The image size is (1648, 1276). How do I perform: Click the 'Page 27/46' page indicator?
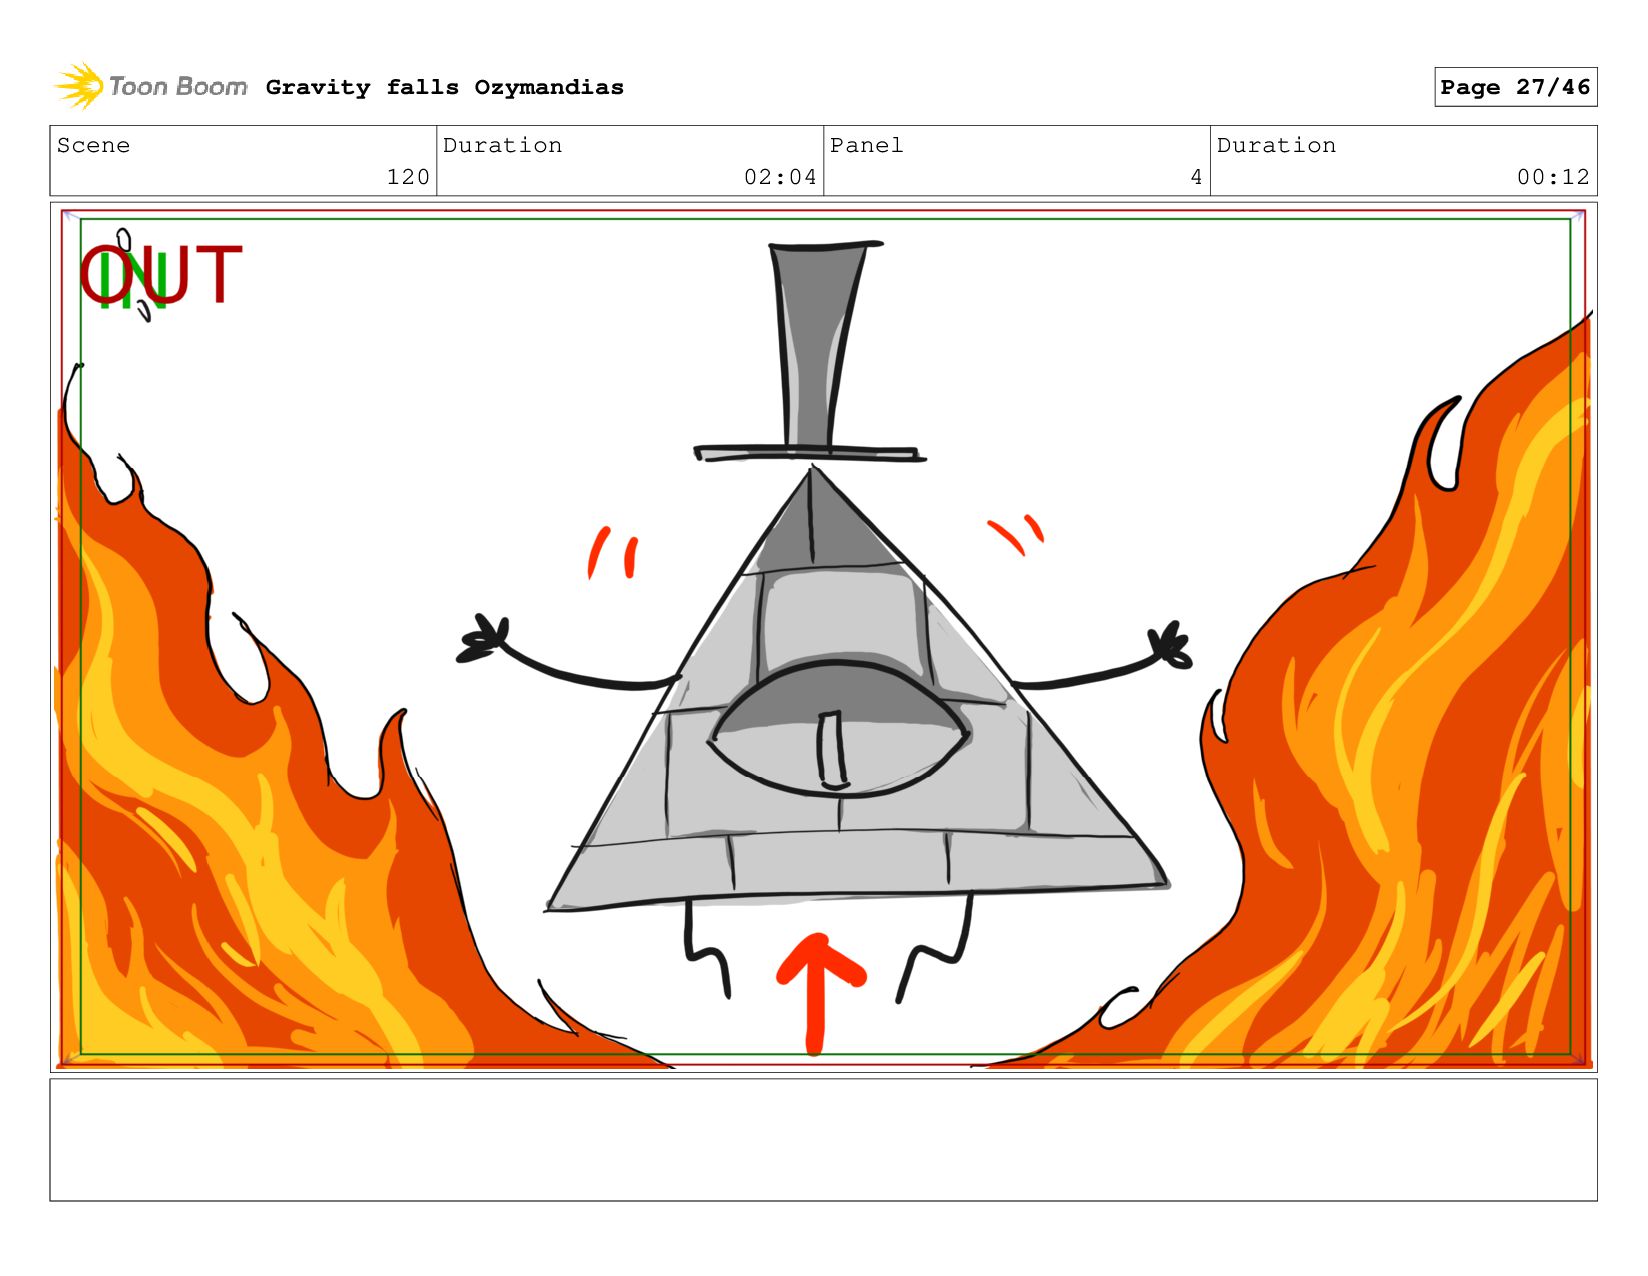tap(1515, 87)
